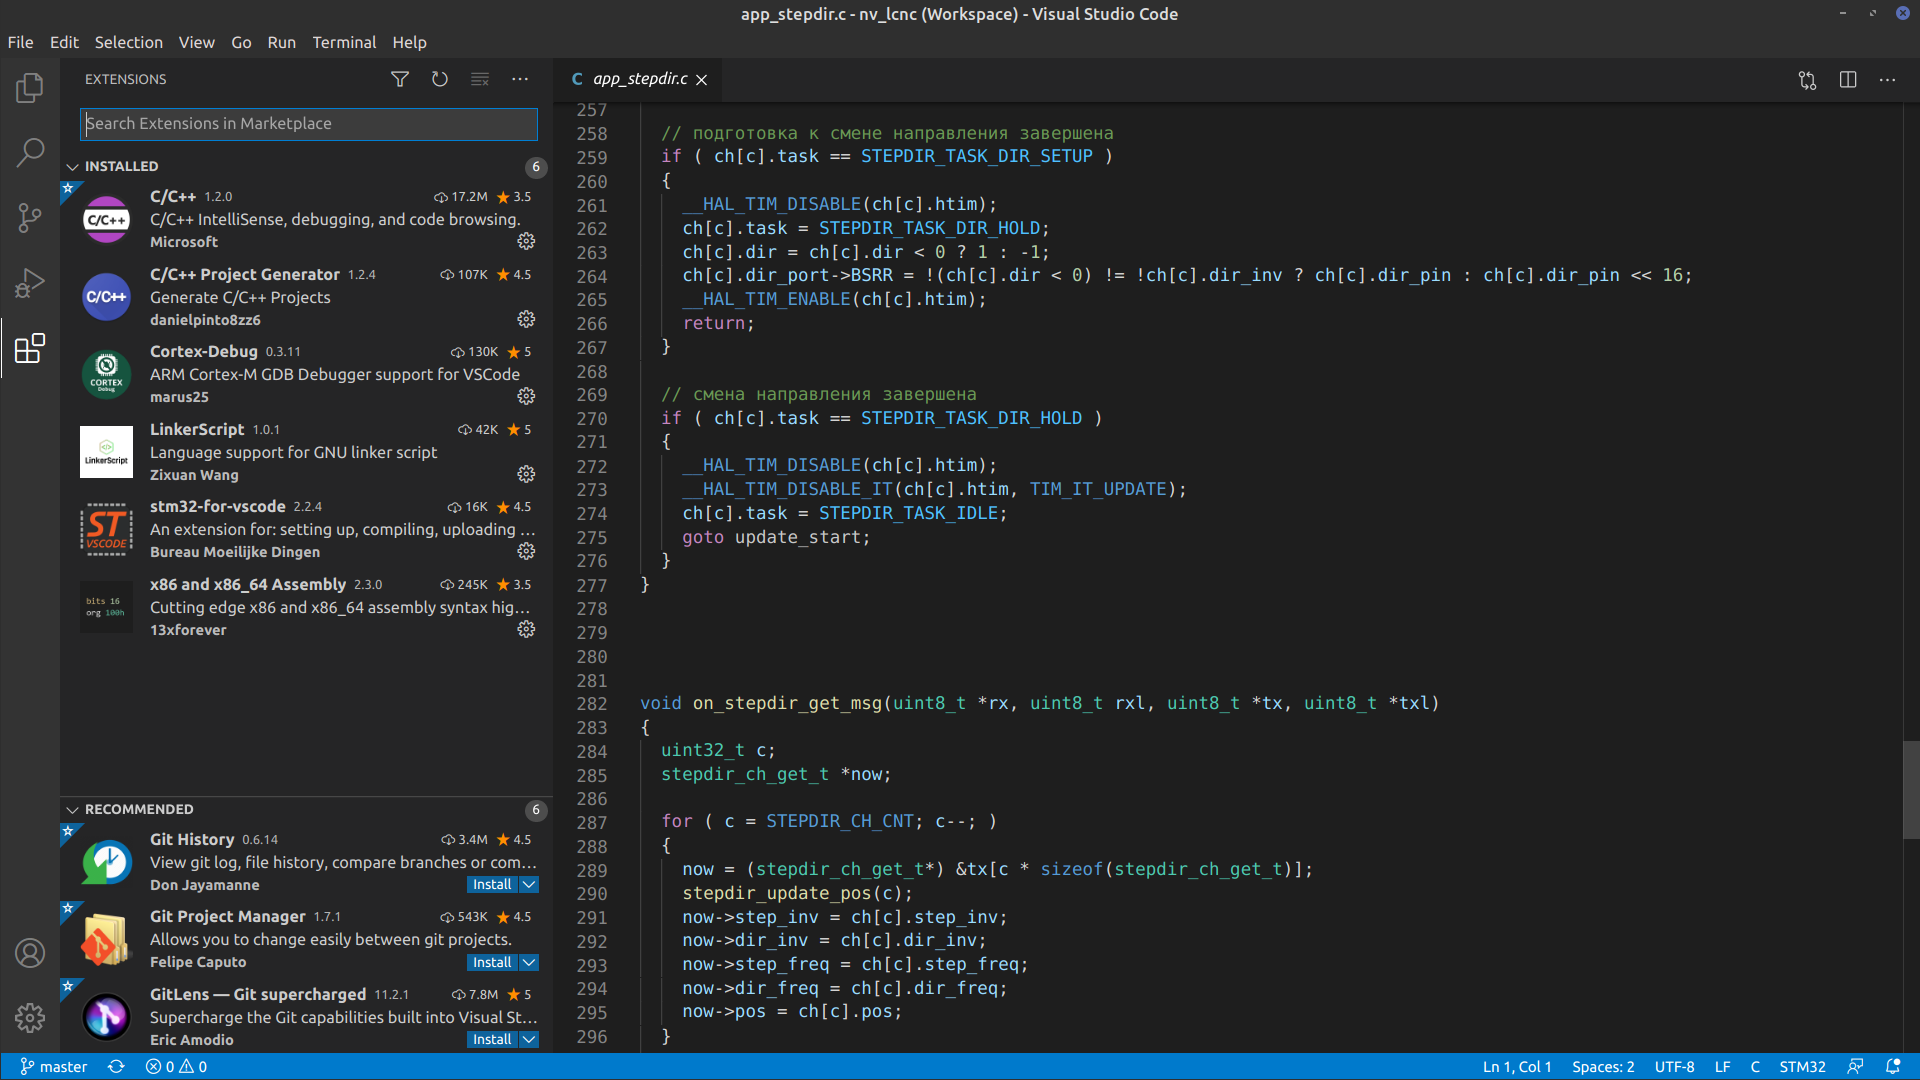Open the Selection menu
Screen dimensions: 1920x1080
(x=128, y=42)
